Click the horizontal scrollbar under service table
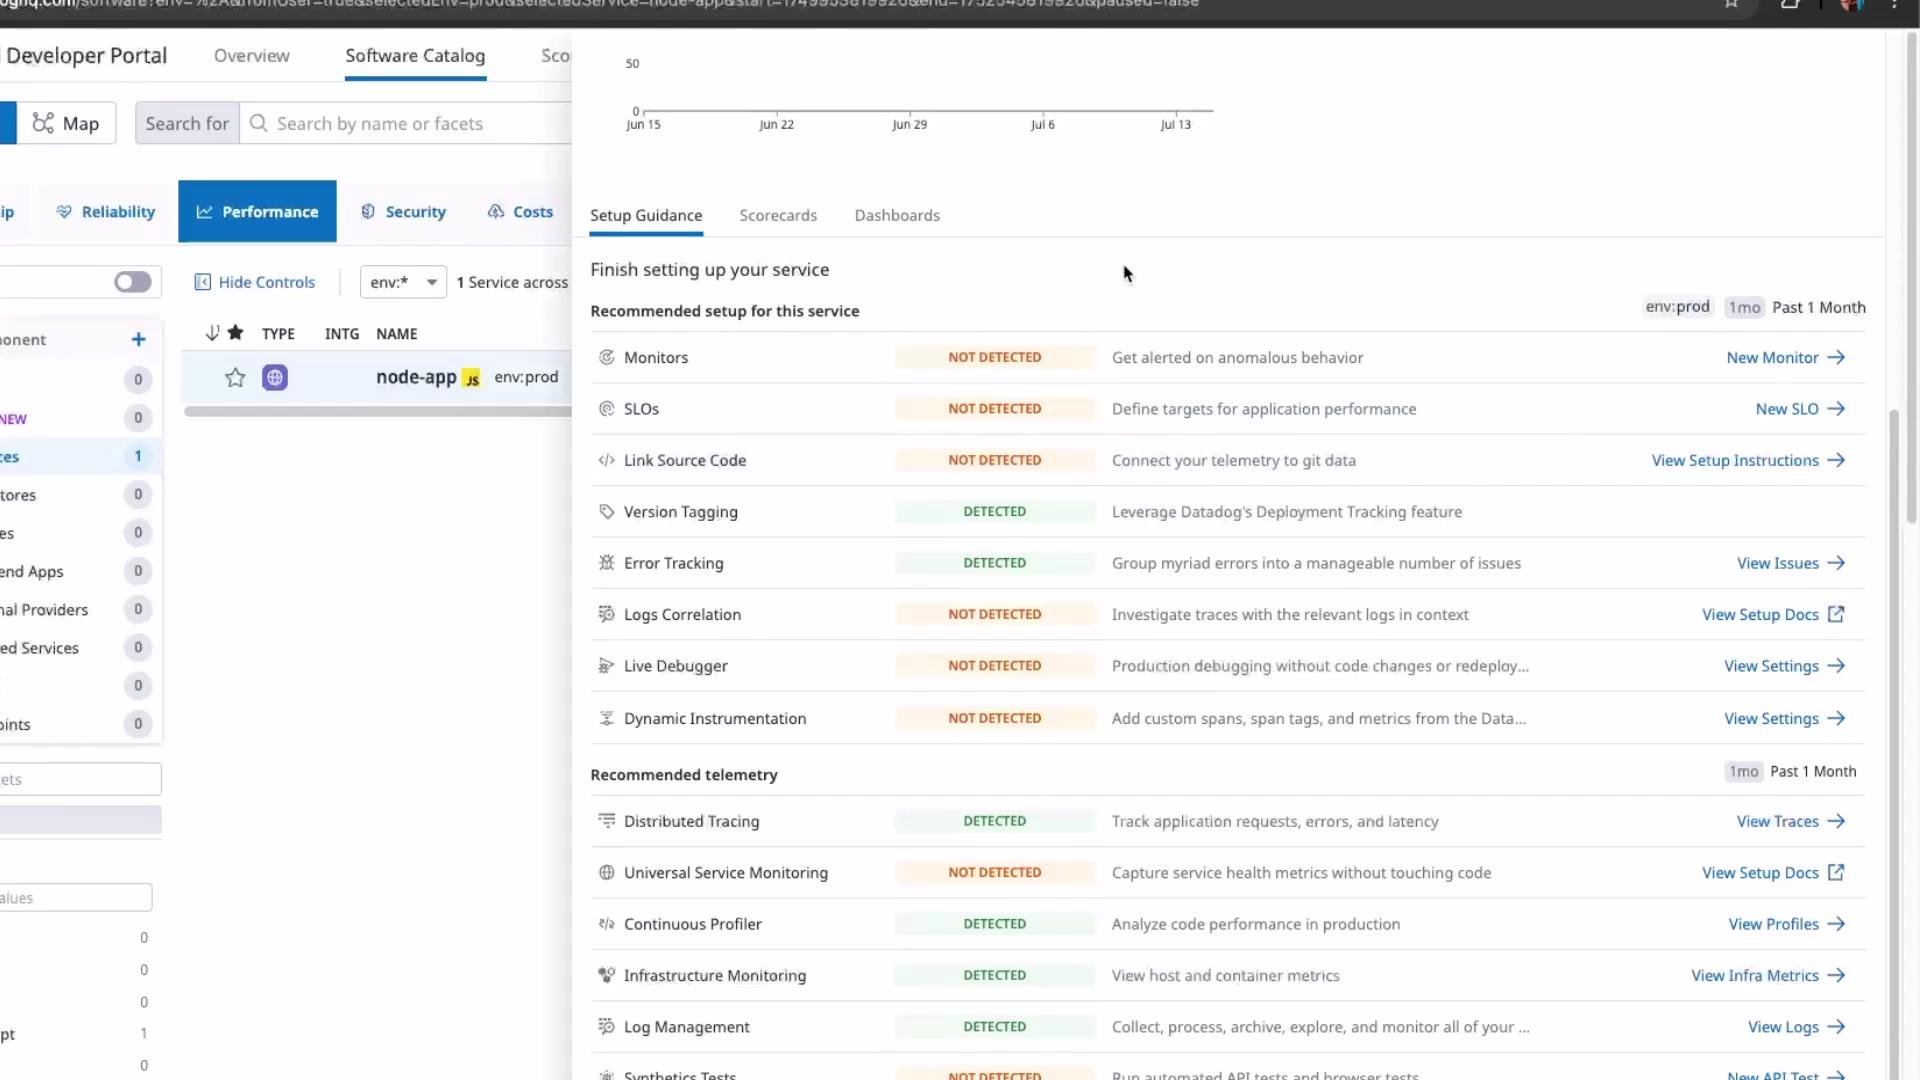Screen dimensions: 1920x1080 click(377, 411)
